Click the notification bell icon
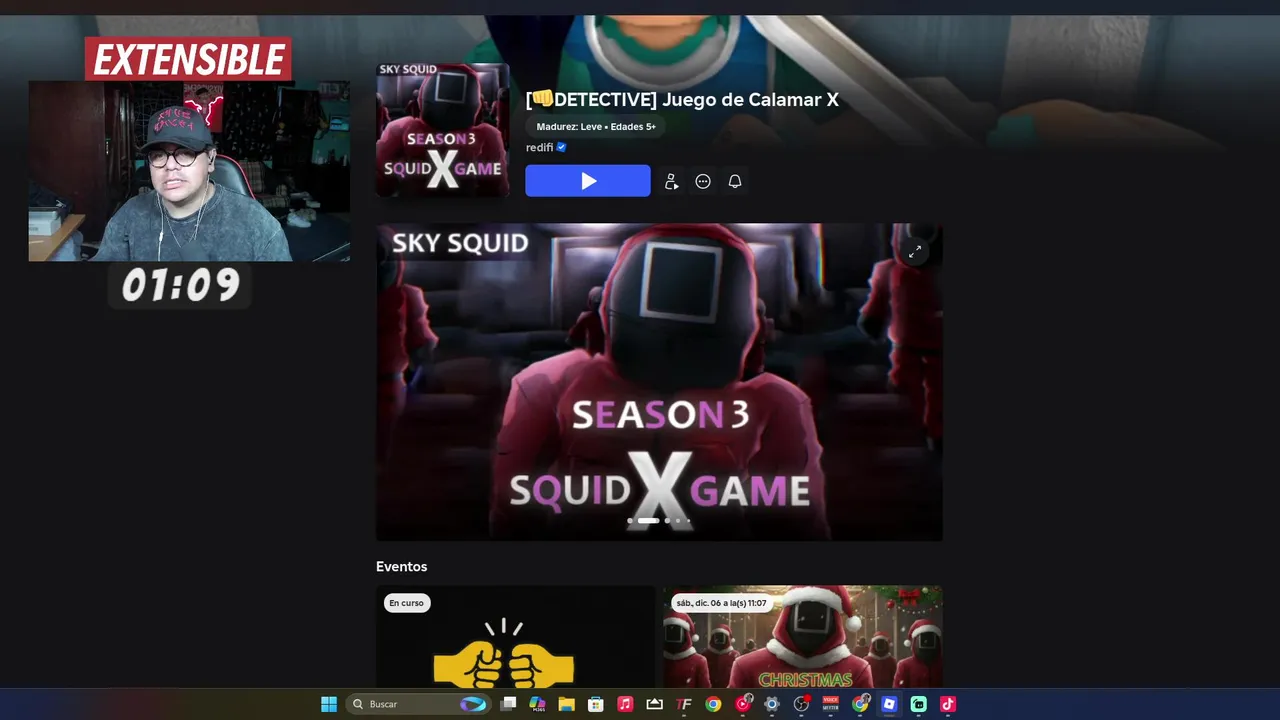Viewport: 1280px width, 720px height. (735, 181)
